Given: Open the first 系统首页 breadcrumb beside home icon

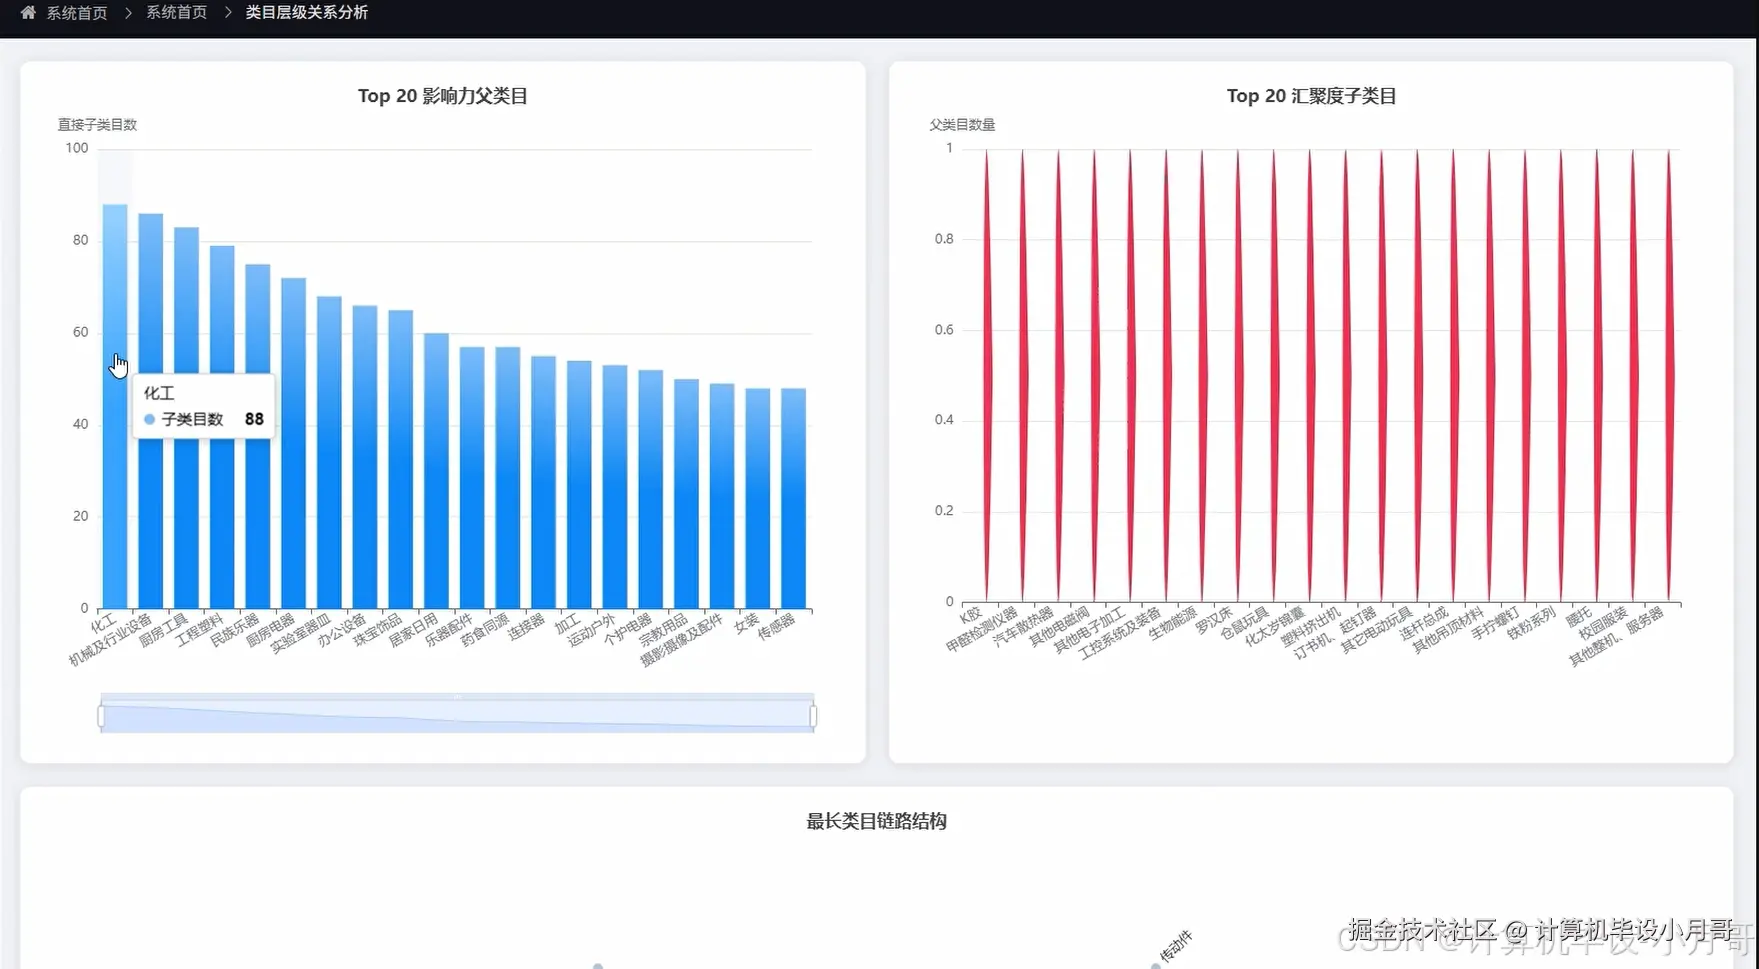Looking at the screenshot, I should coord(77,13).
